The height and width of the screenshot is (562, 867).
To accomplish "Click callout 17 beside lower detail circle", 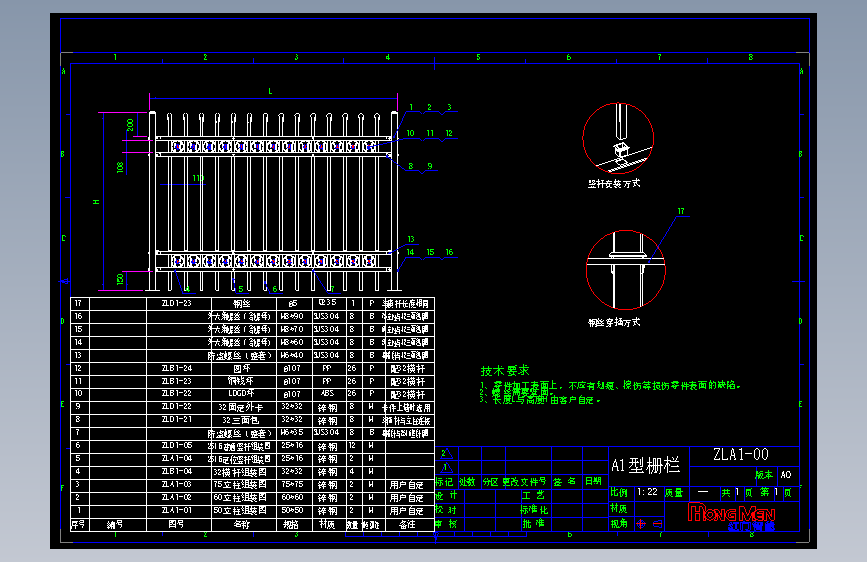I will [681, 211].
